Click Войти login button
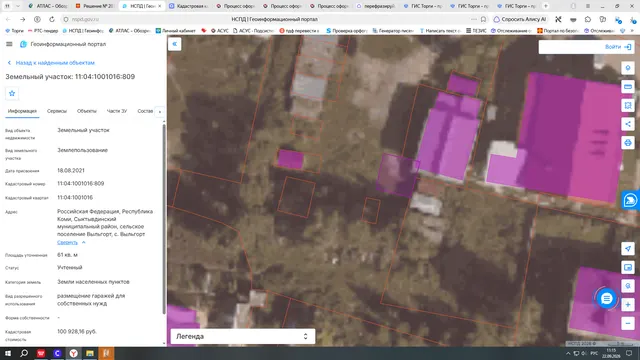 point(618,47)
